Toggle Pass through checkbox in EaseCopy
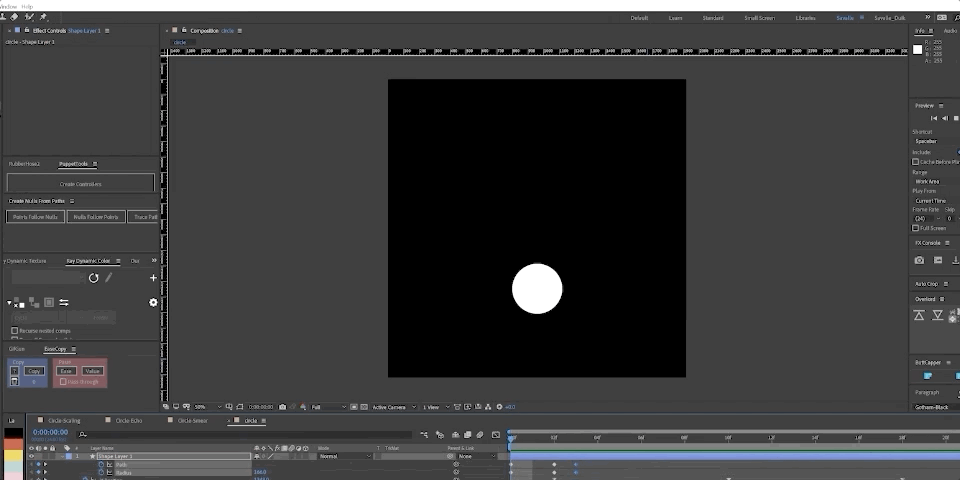This screenshot has height=480, width=960. pyautogui.click(x=63, y=381)
